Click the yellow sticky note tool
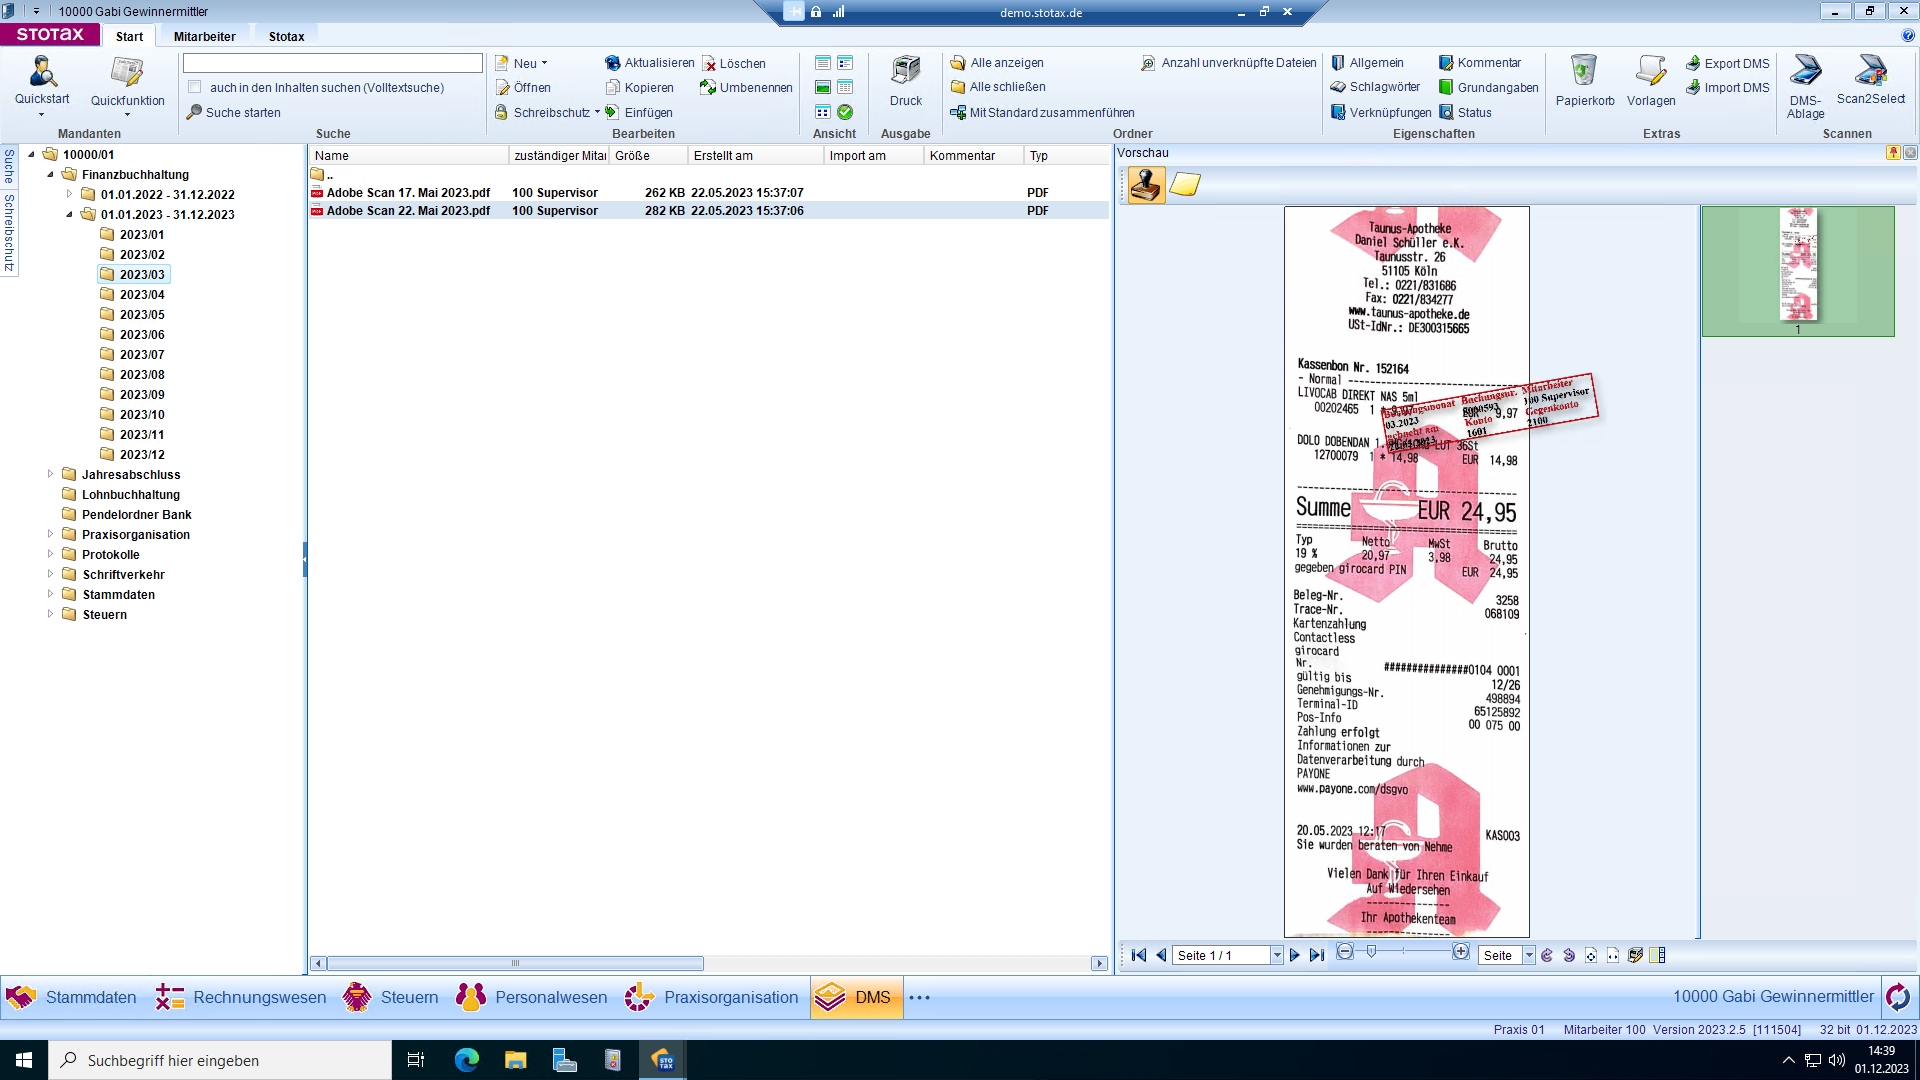 [1185, 185]
